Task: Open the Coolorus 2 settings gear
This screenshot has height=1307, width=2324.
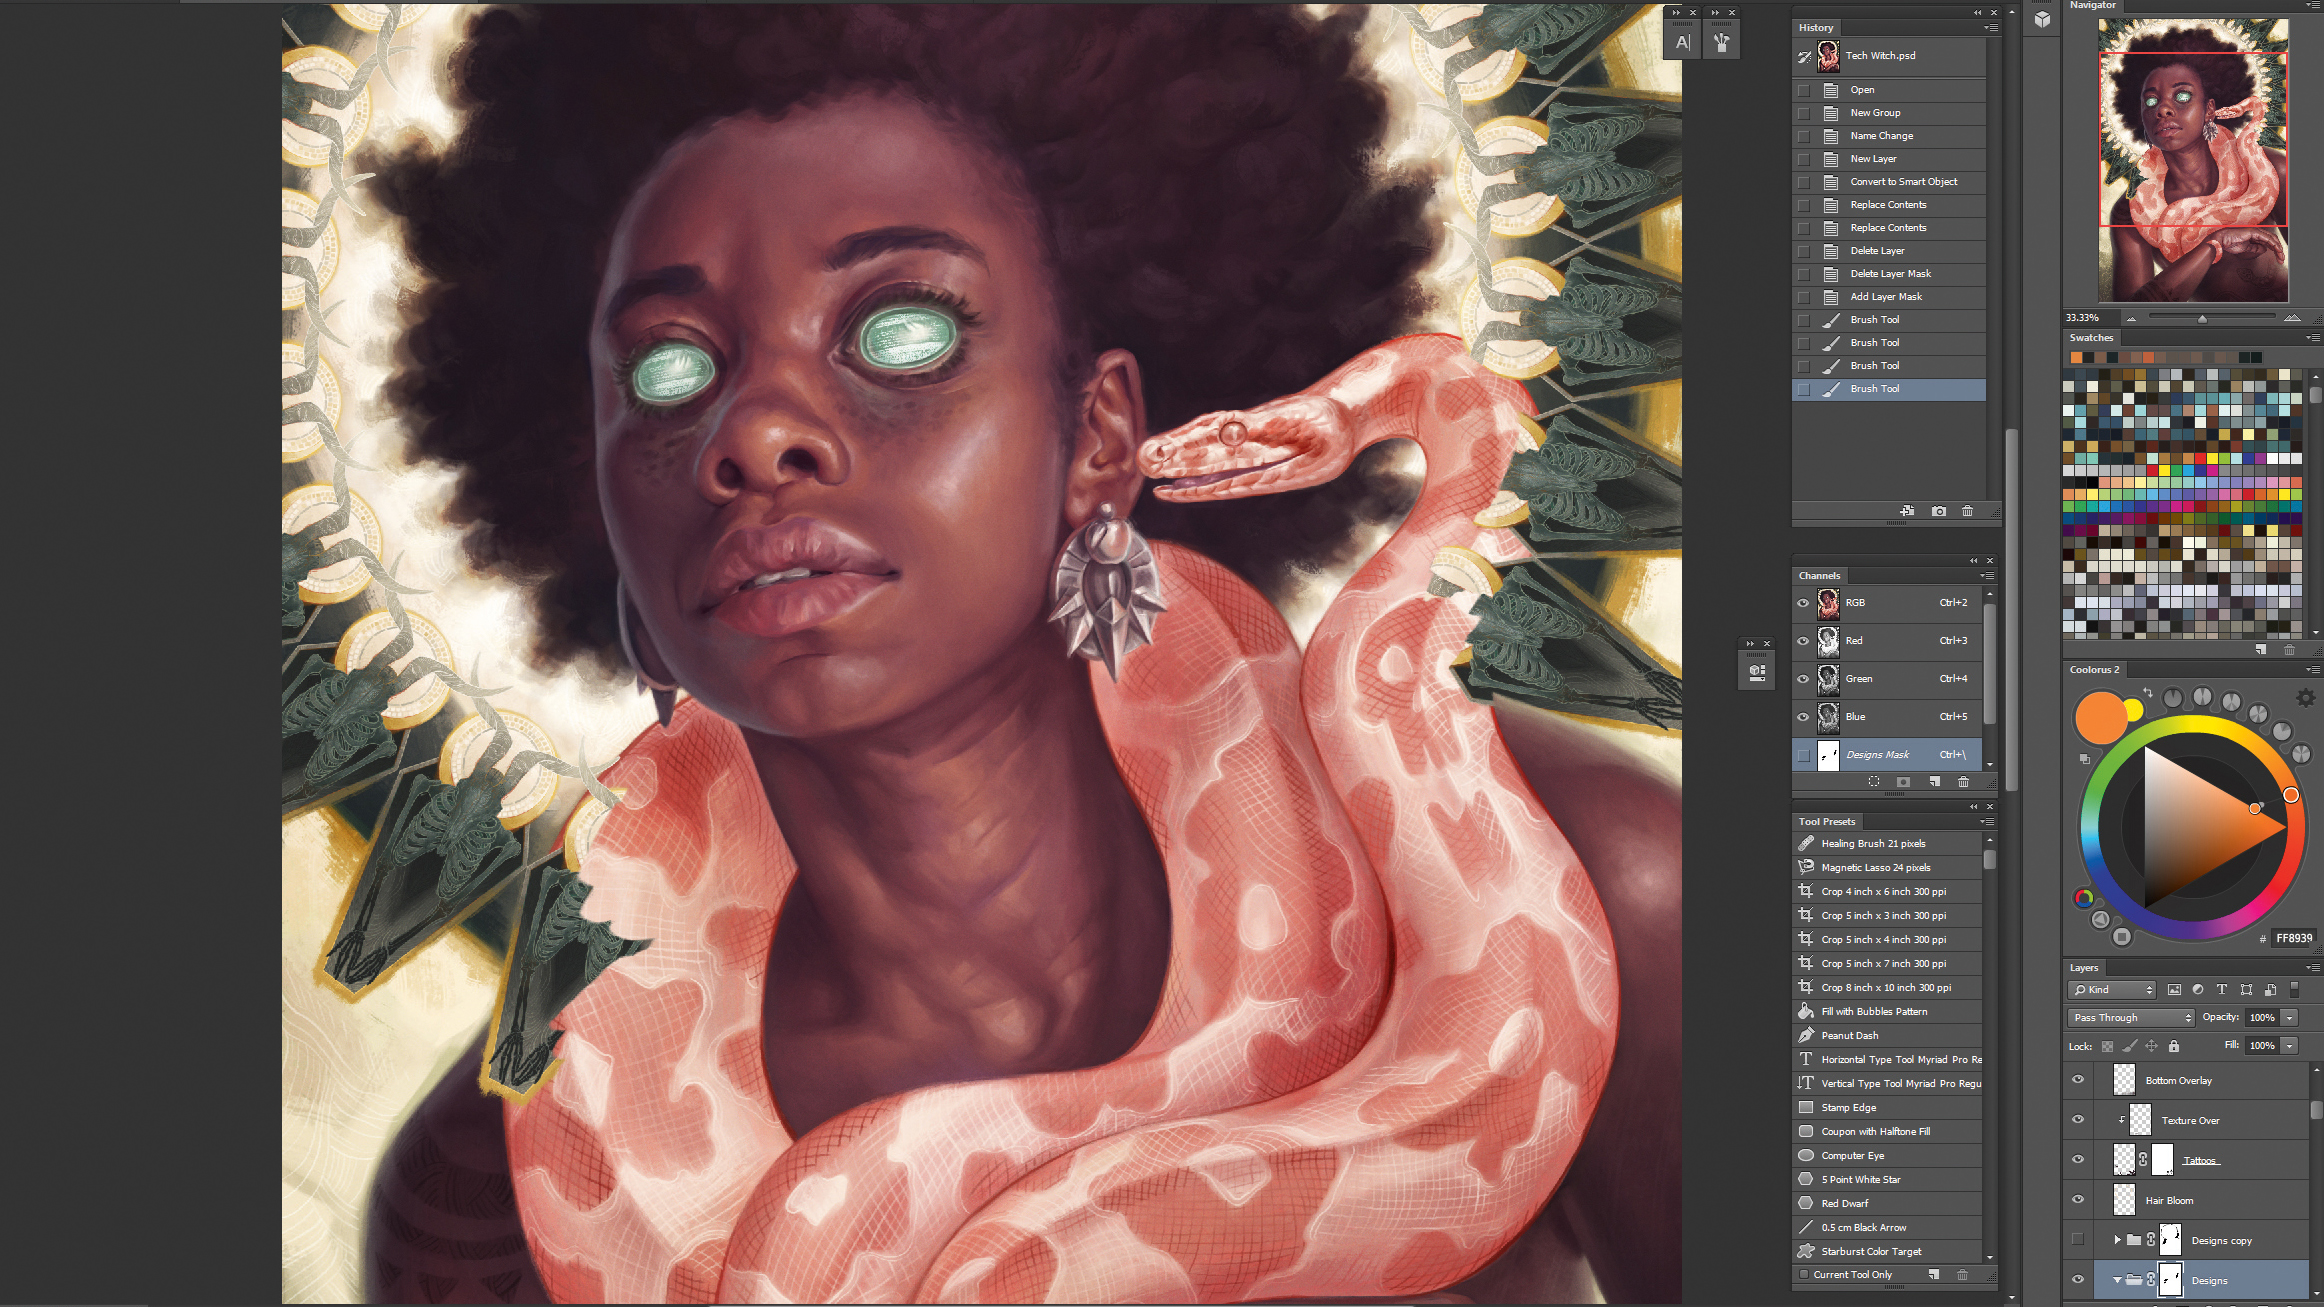Action: [x=2308, y=697]
